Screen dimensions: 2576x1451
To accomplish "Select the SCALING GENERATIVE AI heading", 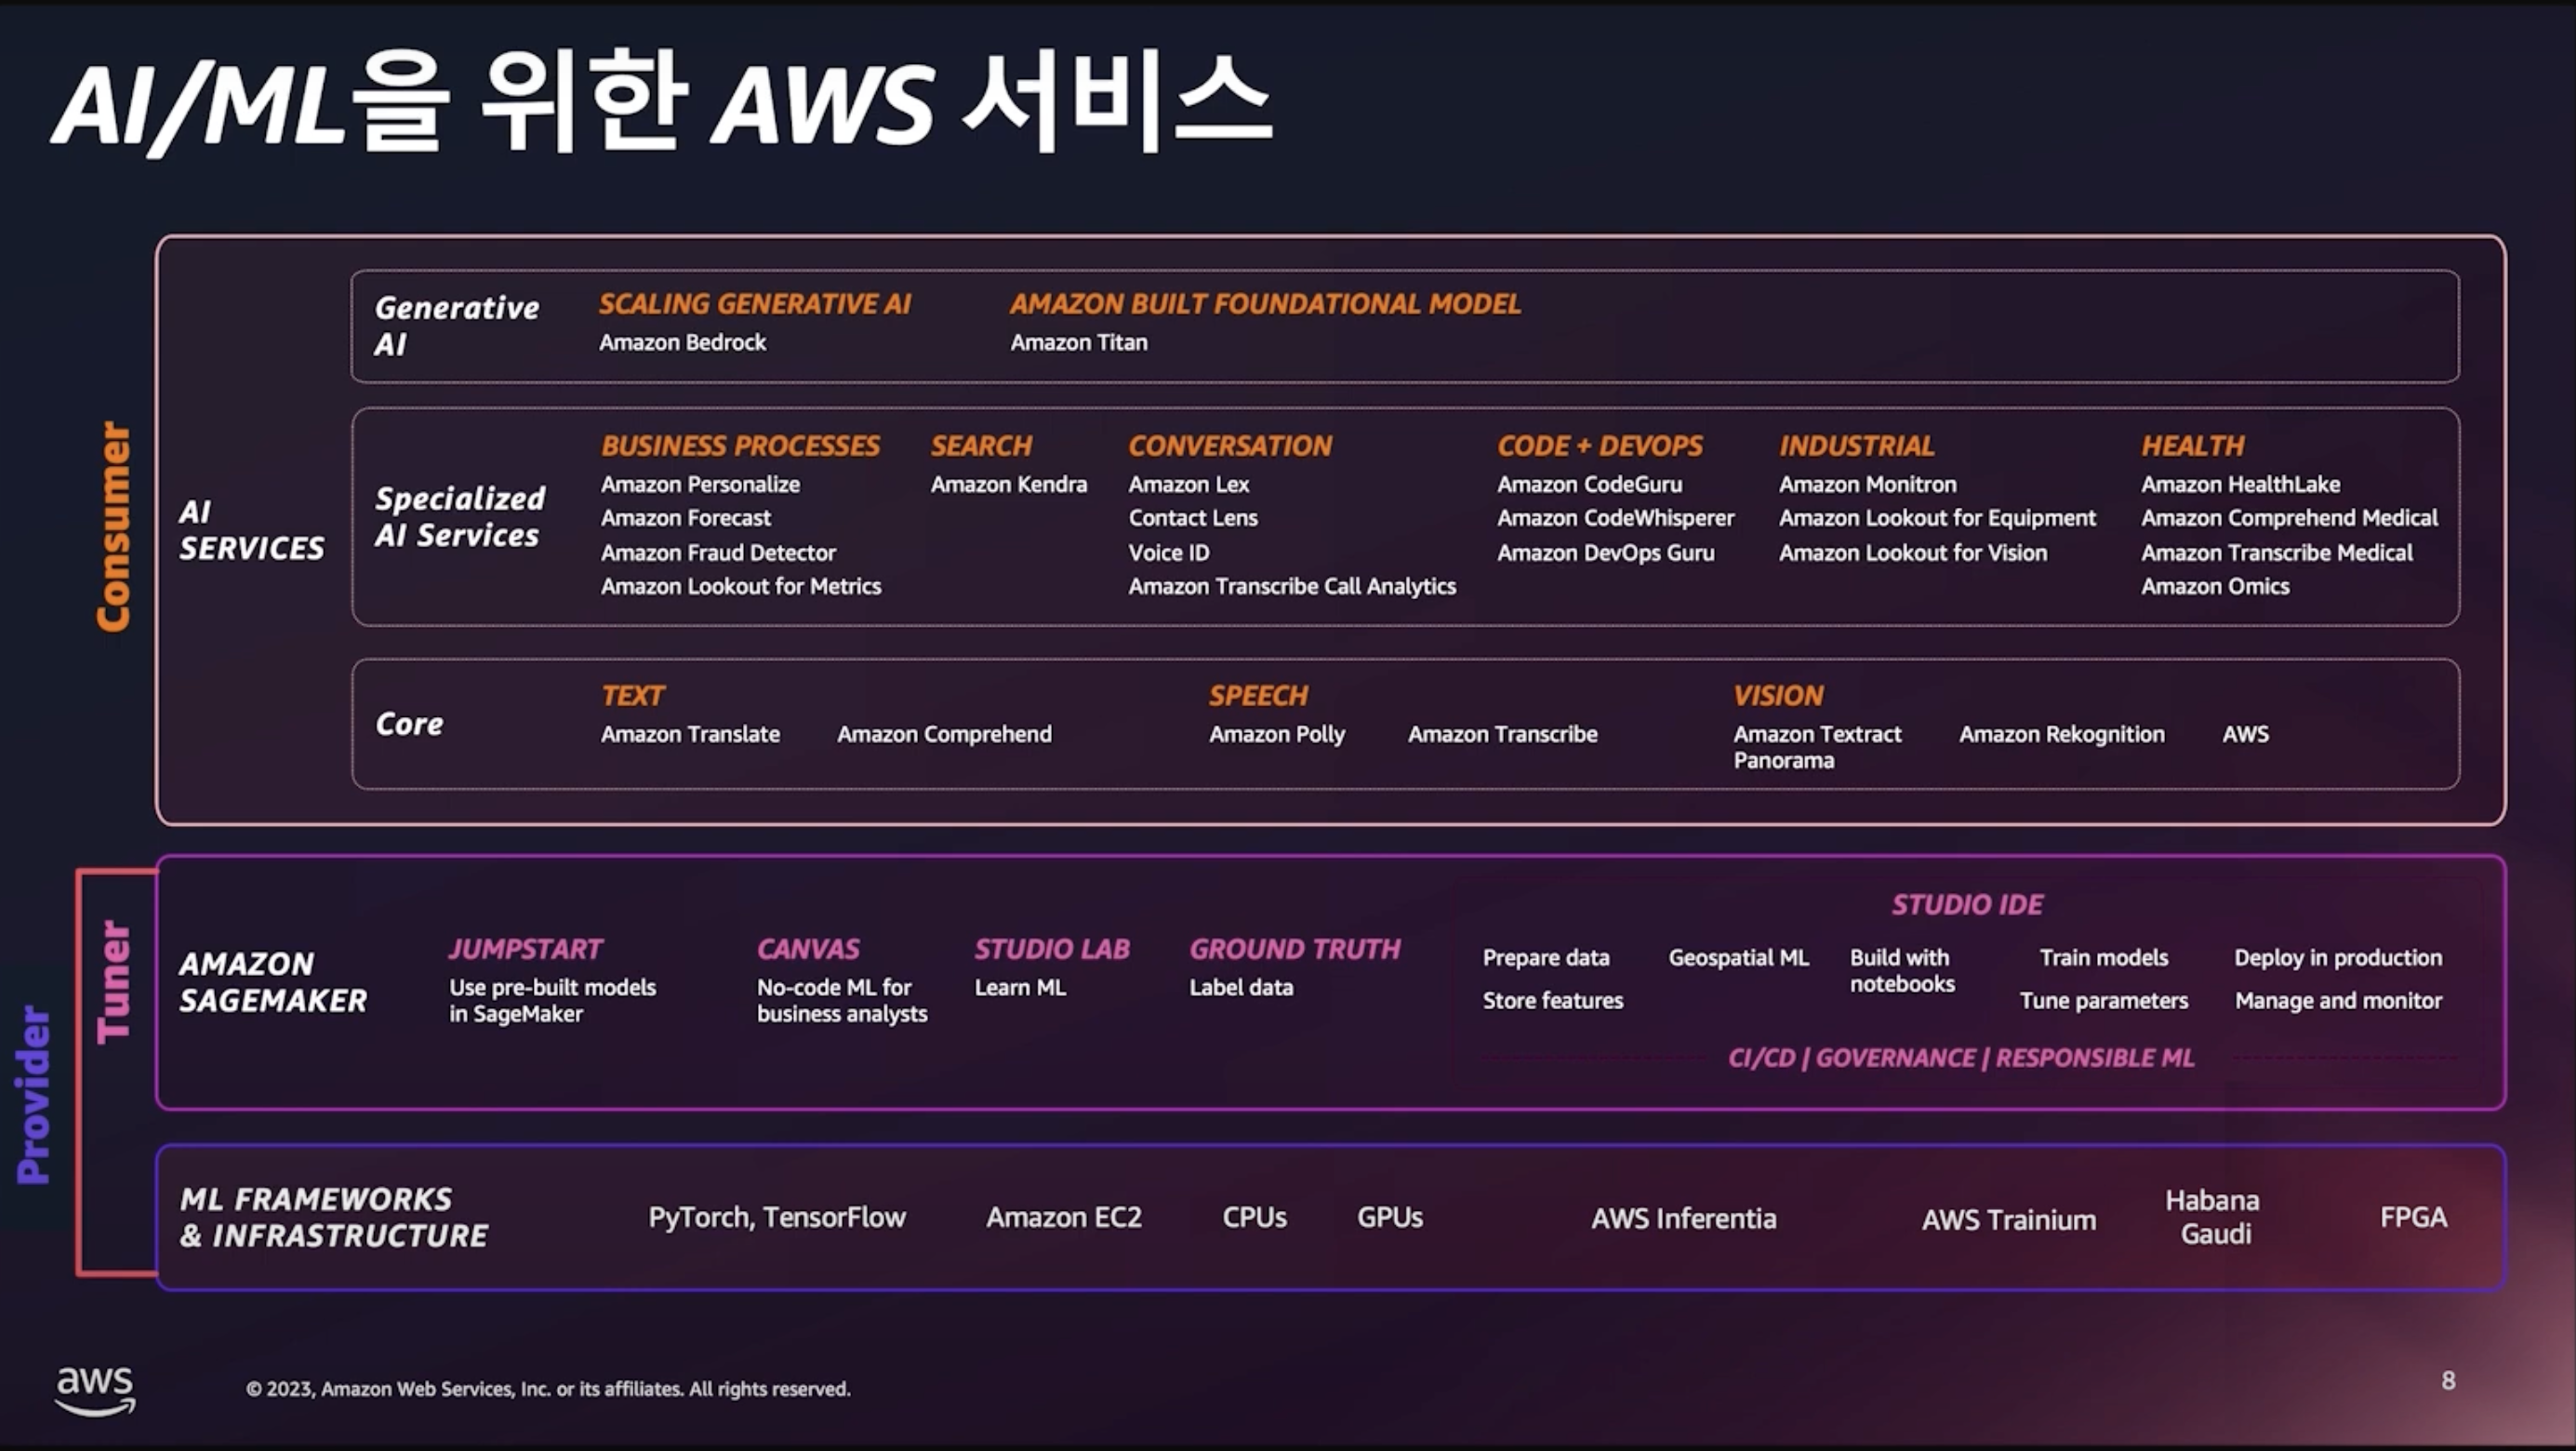I will [x=755, y=304].
